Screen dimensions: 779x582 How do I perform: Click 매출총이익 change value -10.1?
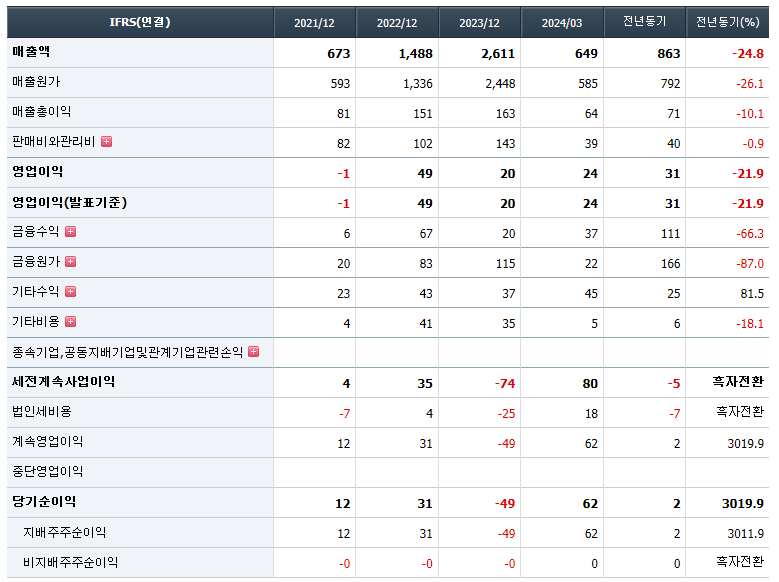click(750, 114)
